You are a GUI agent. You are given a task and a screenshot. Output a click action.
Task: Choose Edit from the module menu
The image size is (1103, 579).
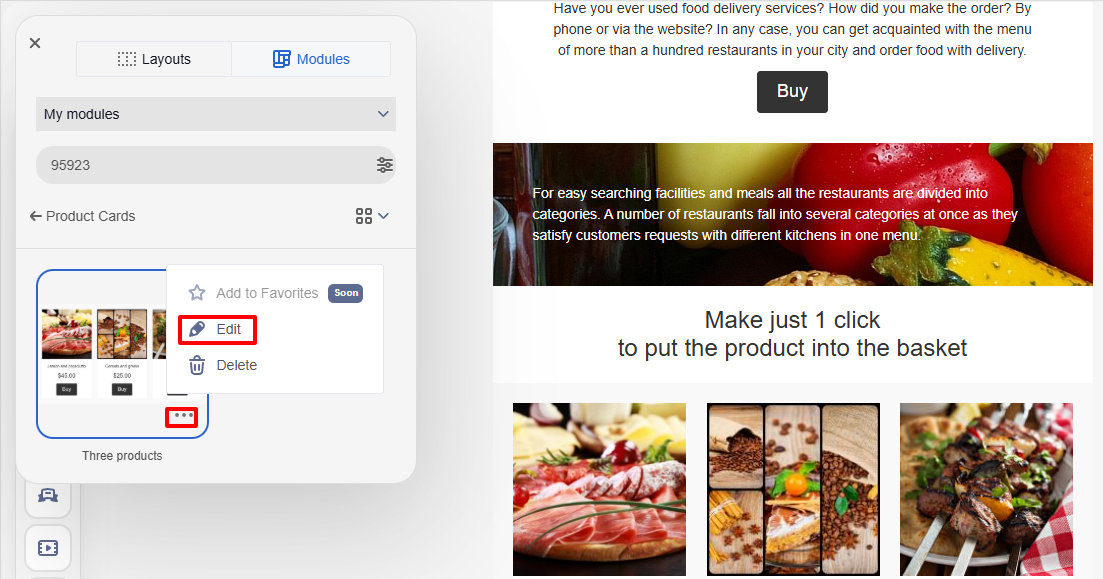coord(217,329)
